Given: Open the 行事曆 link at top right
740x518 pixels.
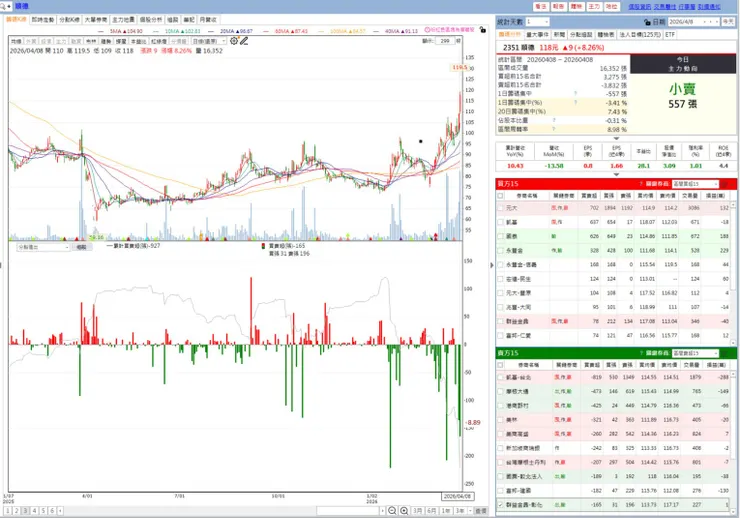Looking at the screenshot, I should coord(687,7).
